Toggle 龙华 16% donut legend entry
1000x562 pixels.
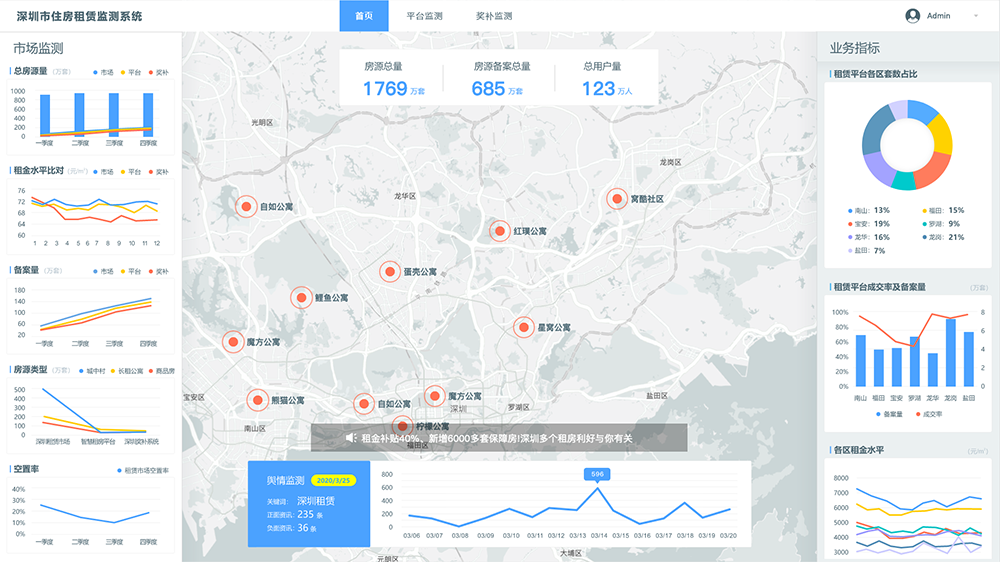click(x=869, y=237)
